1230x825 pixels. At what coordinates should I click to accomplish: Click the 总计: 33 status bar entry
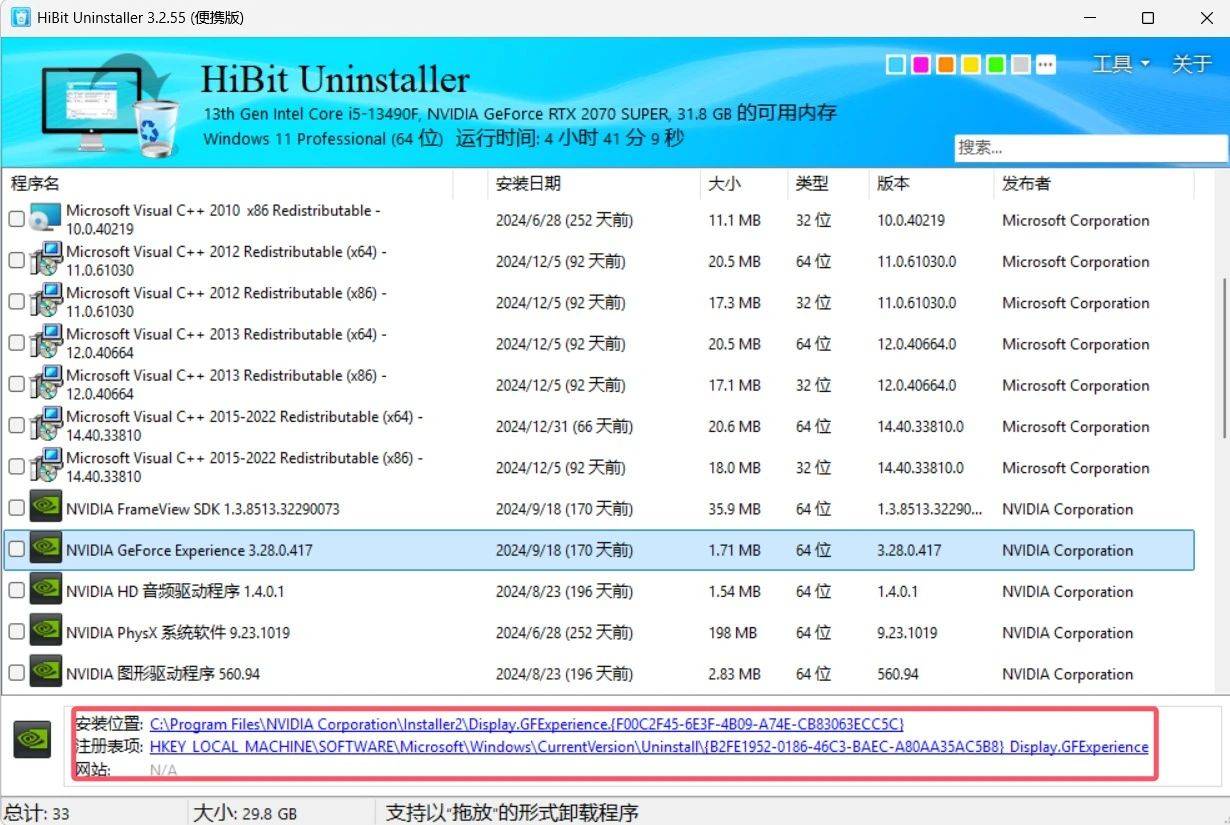pos(37,813)
